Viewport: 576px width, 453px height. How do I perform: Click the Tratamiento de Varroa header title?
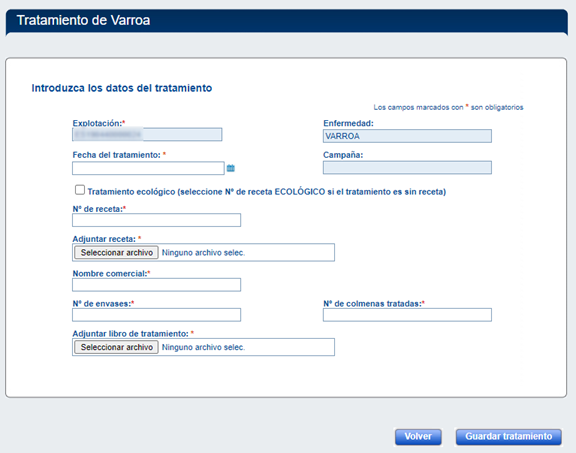83,20
